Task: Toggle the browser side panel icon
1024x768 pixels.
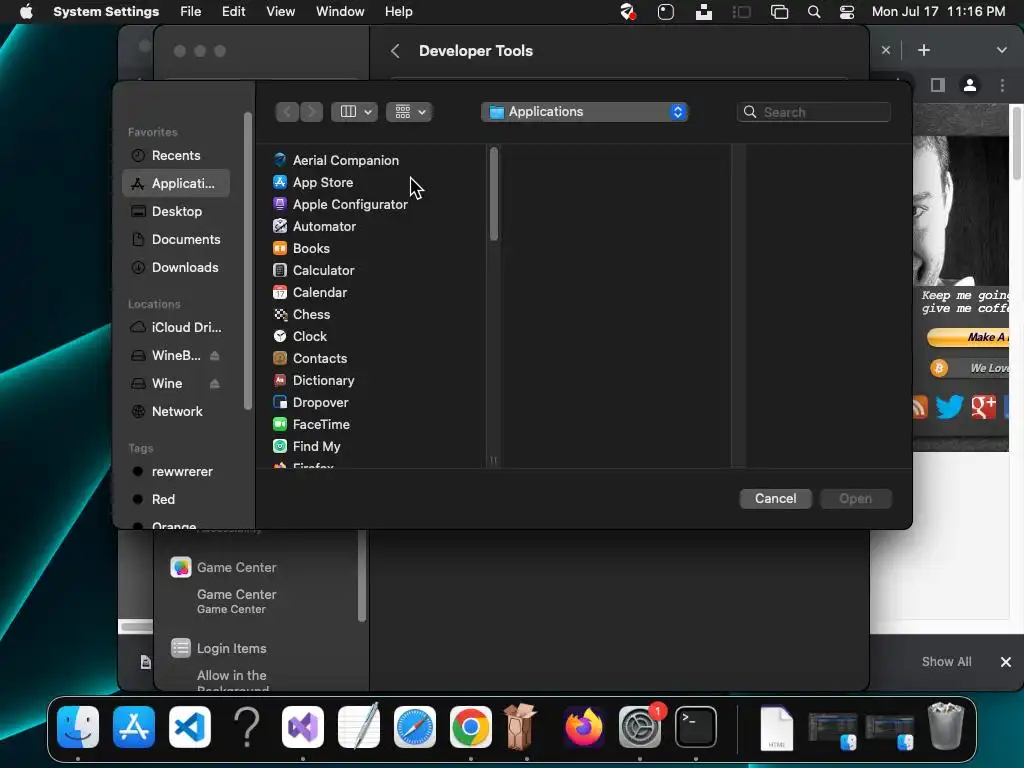Action: coord(938,85)
